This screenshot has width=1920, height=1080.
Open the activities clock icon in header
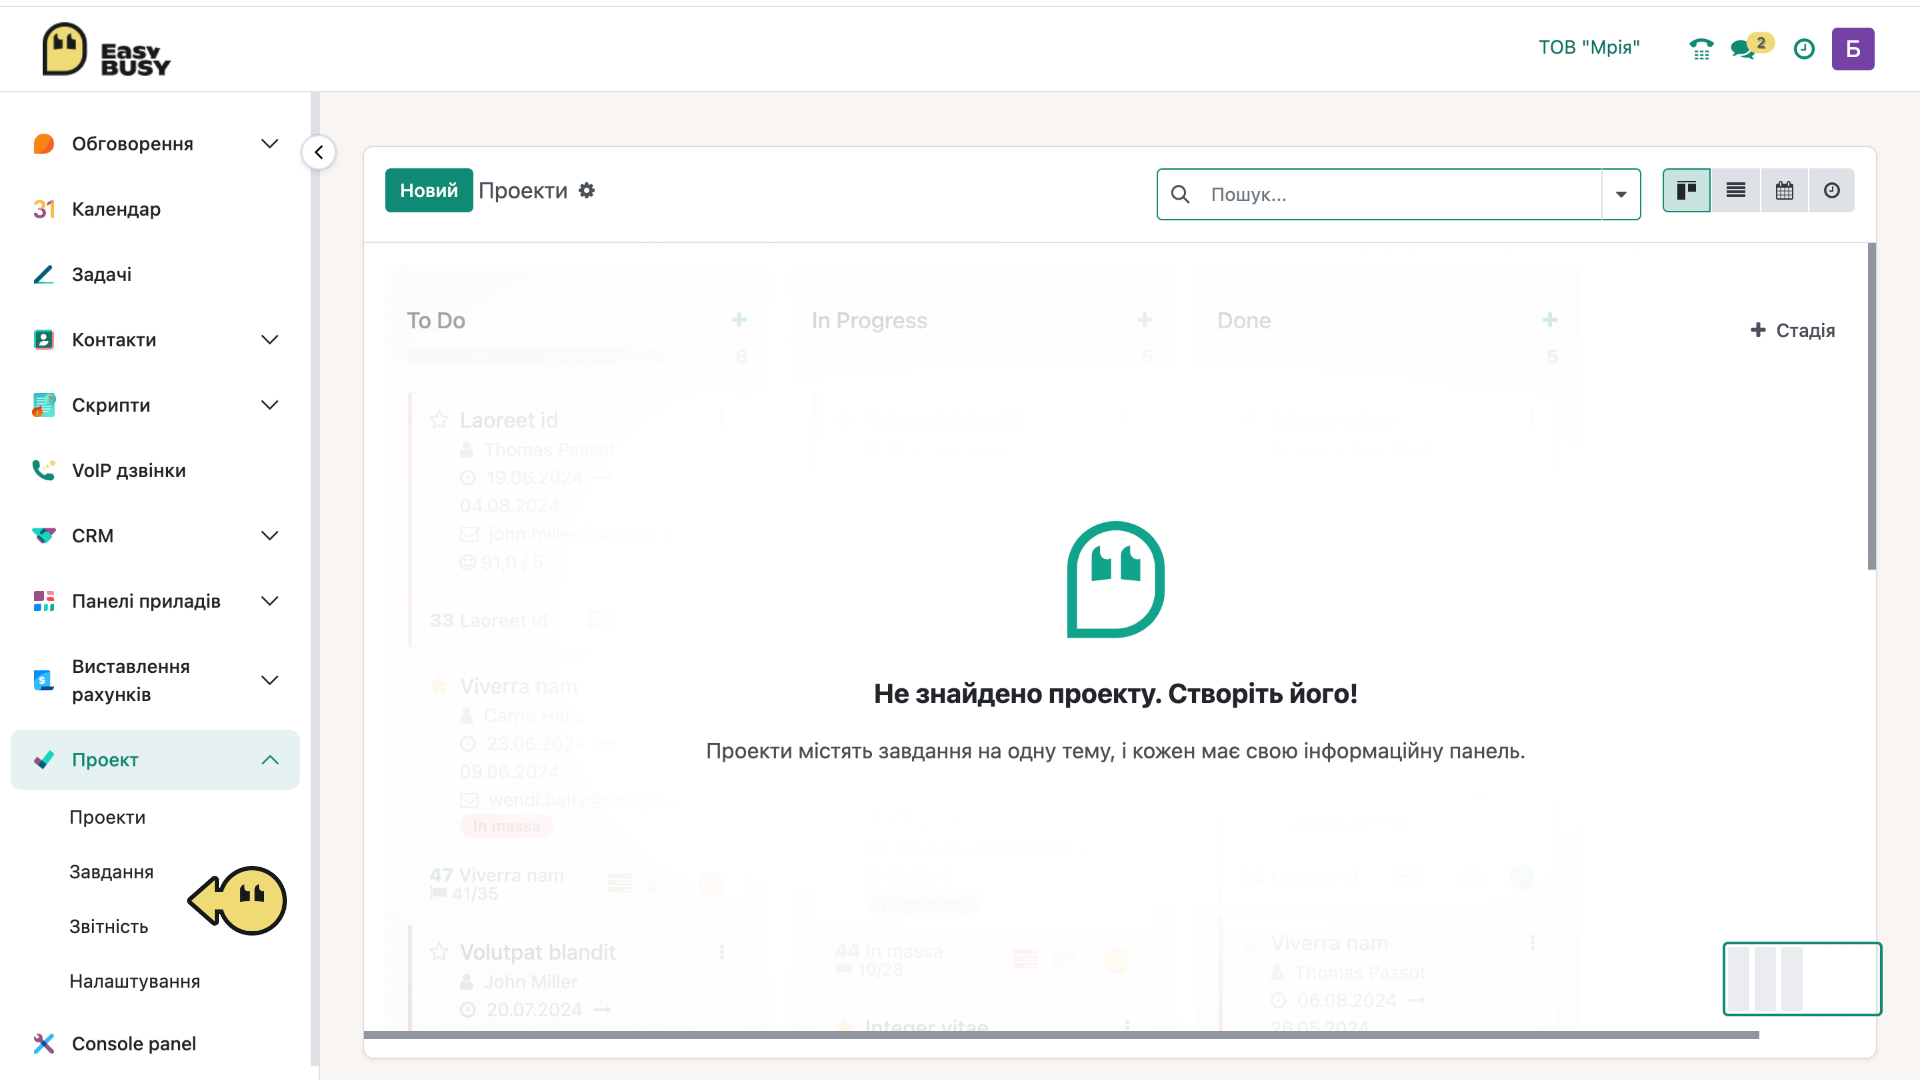click(1804, 49)
